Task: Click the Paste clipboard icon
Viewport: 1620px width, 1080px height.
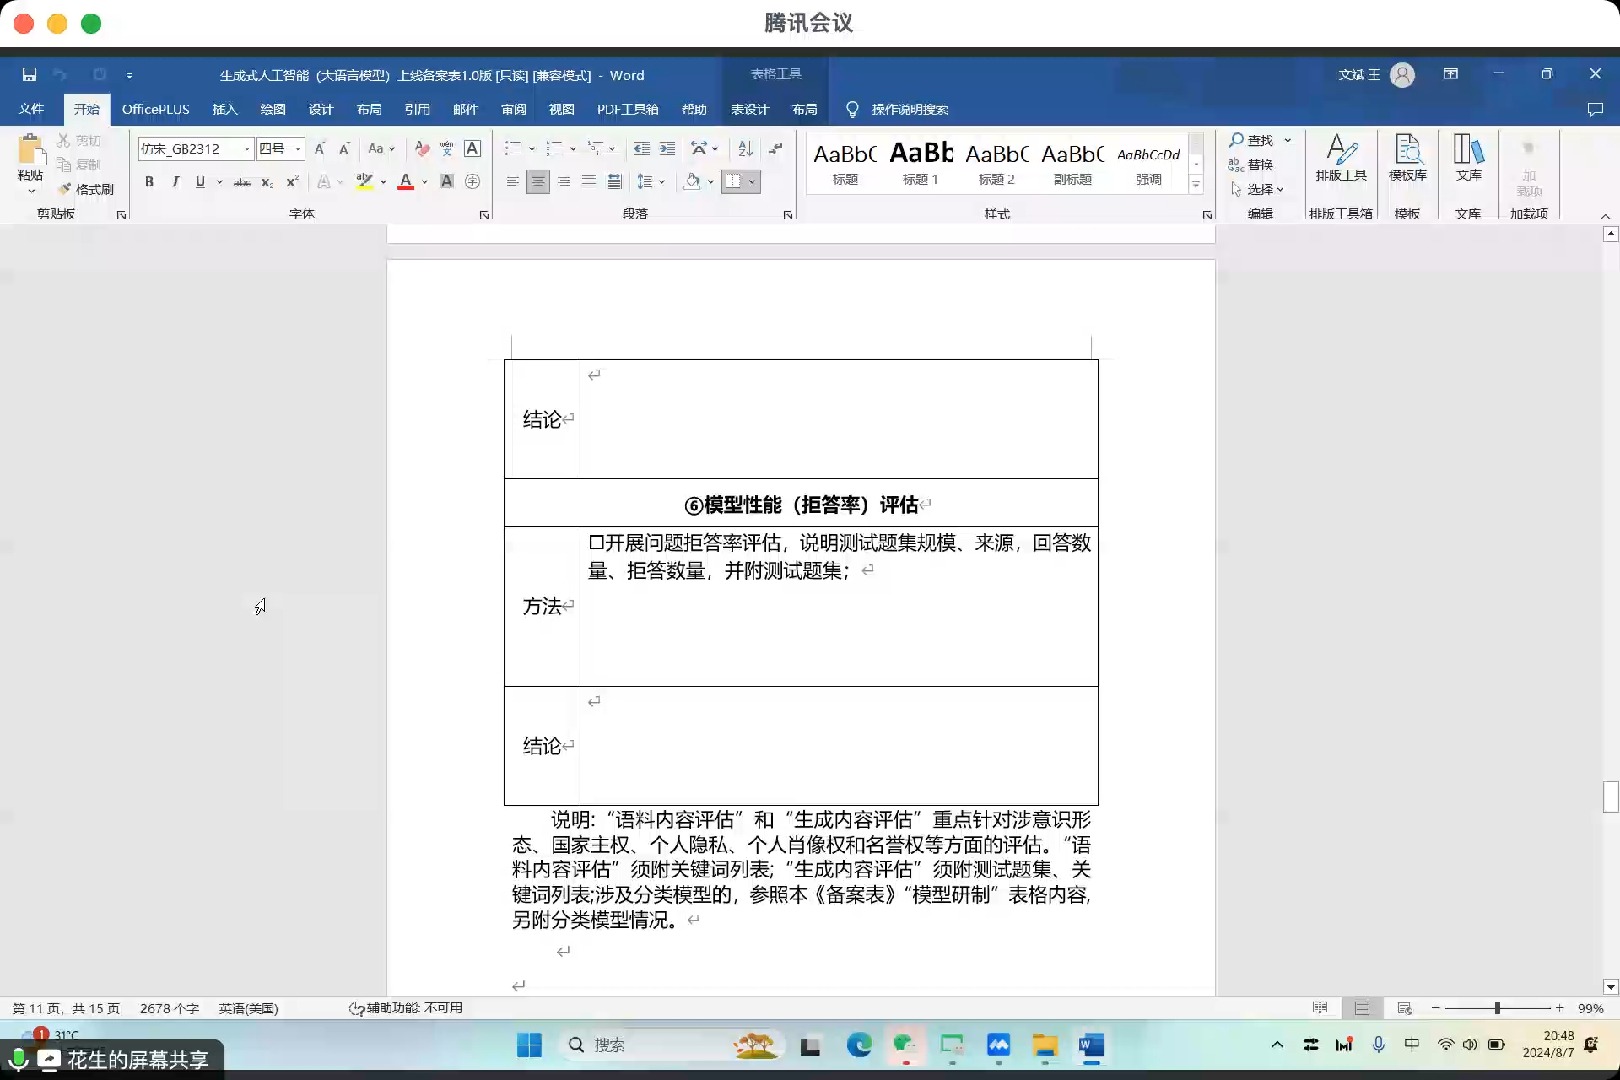Action: 31,150
